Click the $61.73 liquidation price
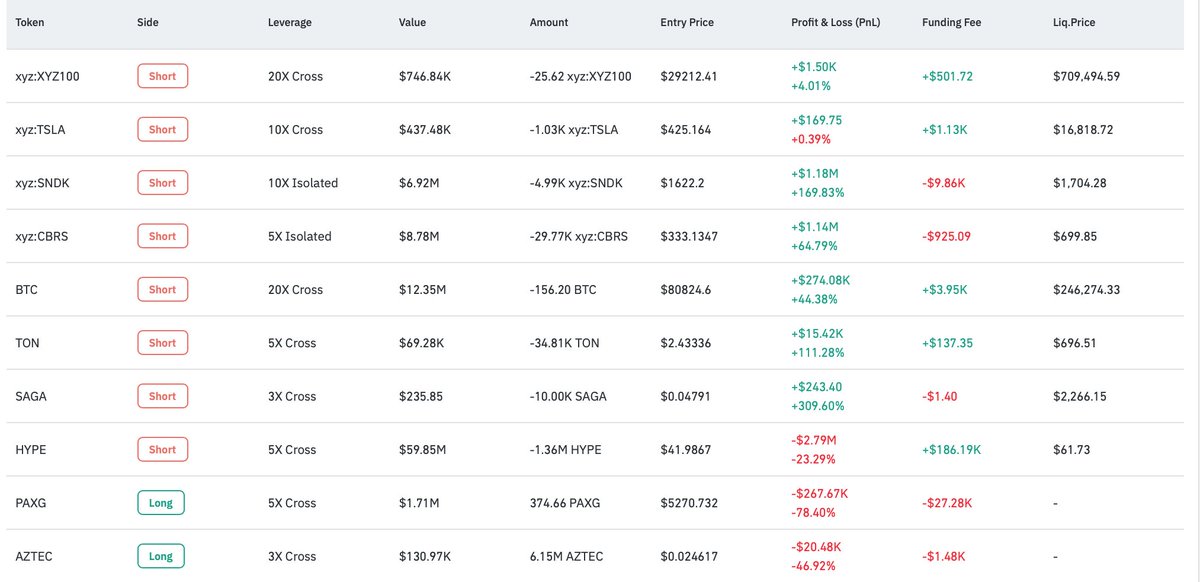The width and height of the screenshot is (1200, 582). 1071,449
